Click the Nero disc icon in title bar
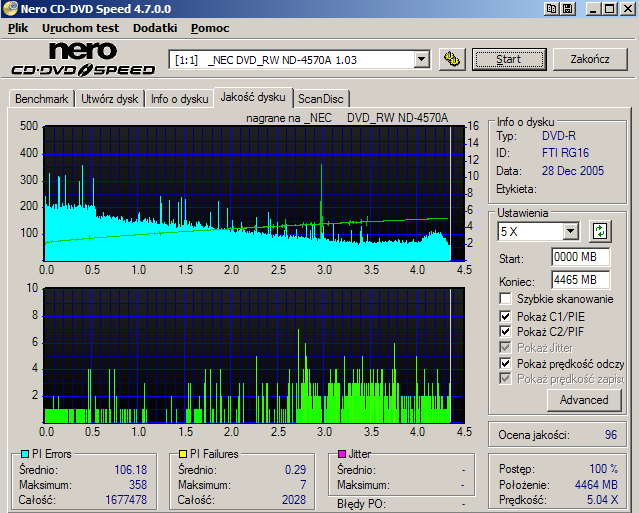The height and width of the screenshot is (513, 639). point(10,9)
